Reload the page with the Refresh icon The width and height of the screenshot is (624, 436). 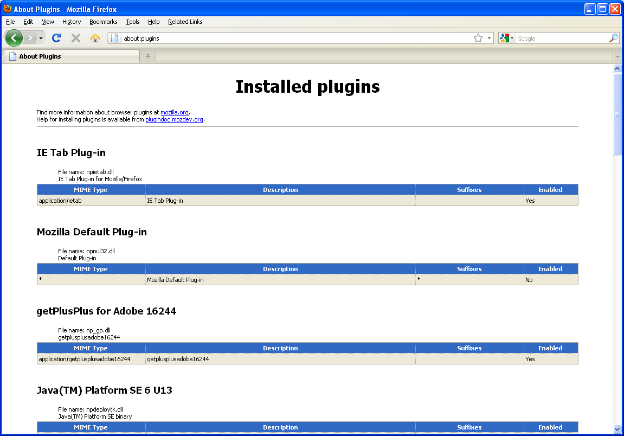56,38
